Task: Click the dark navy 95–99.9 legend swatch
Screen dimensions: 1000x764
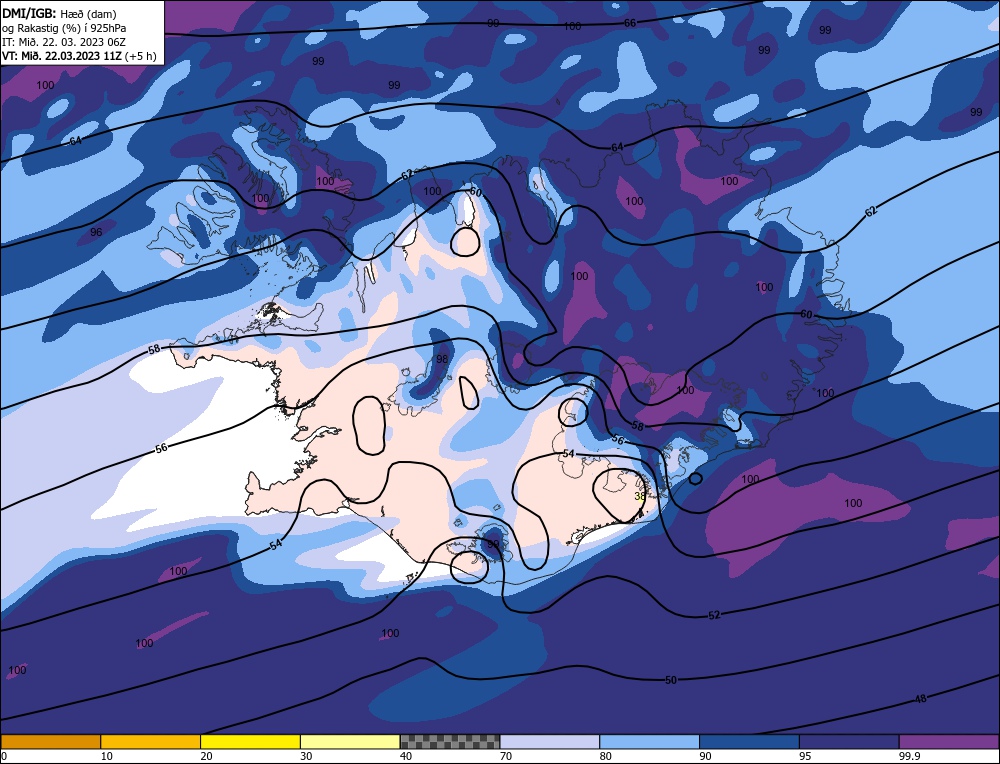Action: tap(849, 741)
